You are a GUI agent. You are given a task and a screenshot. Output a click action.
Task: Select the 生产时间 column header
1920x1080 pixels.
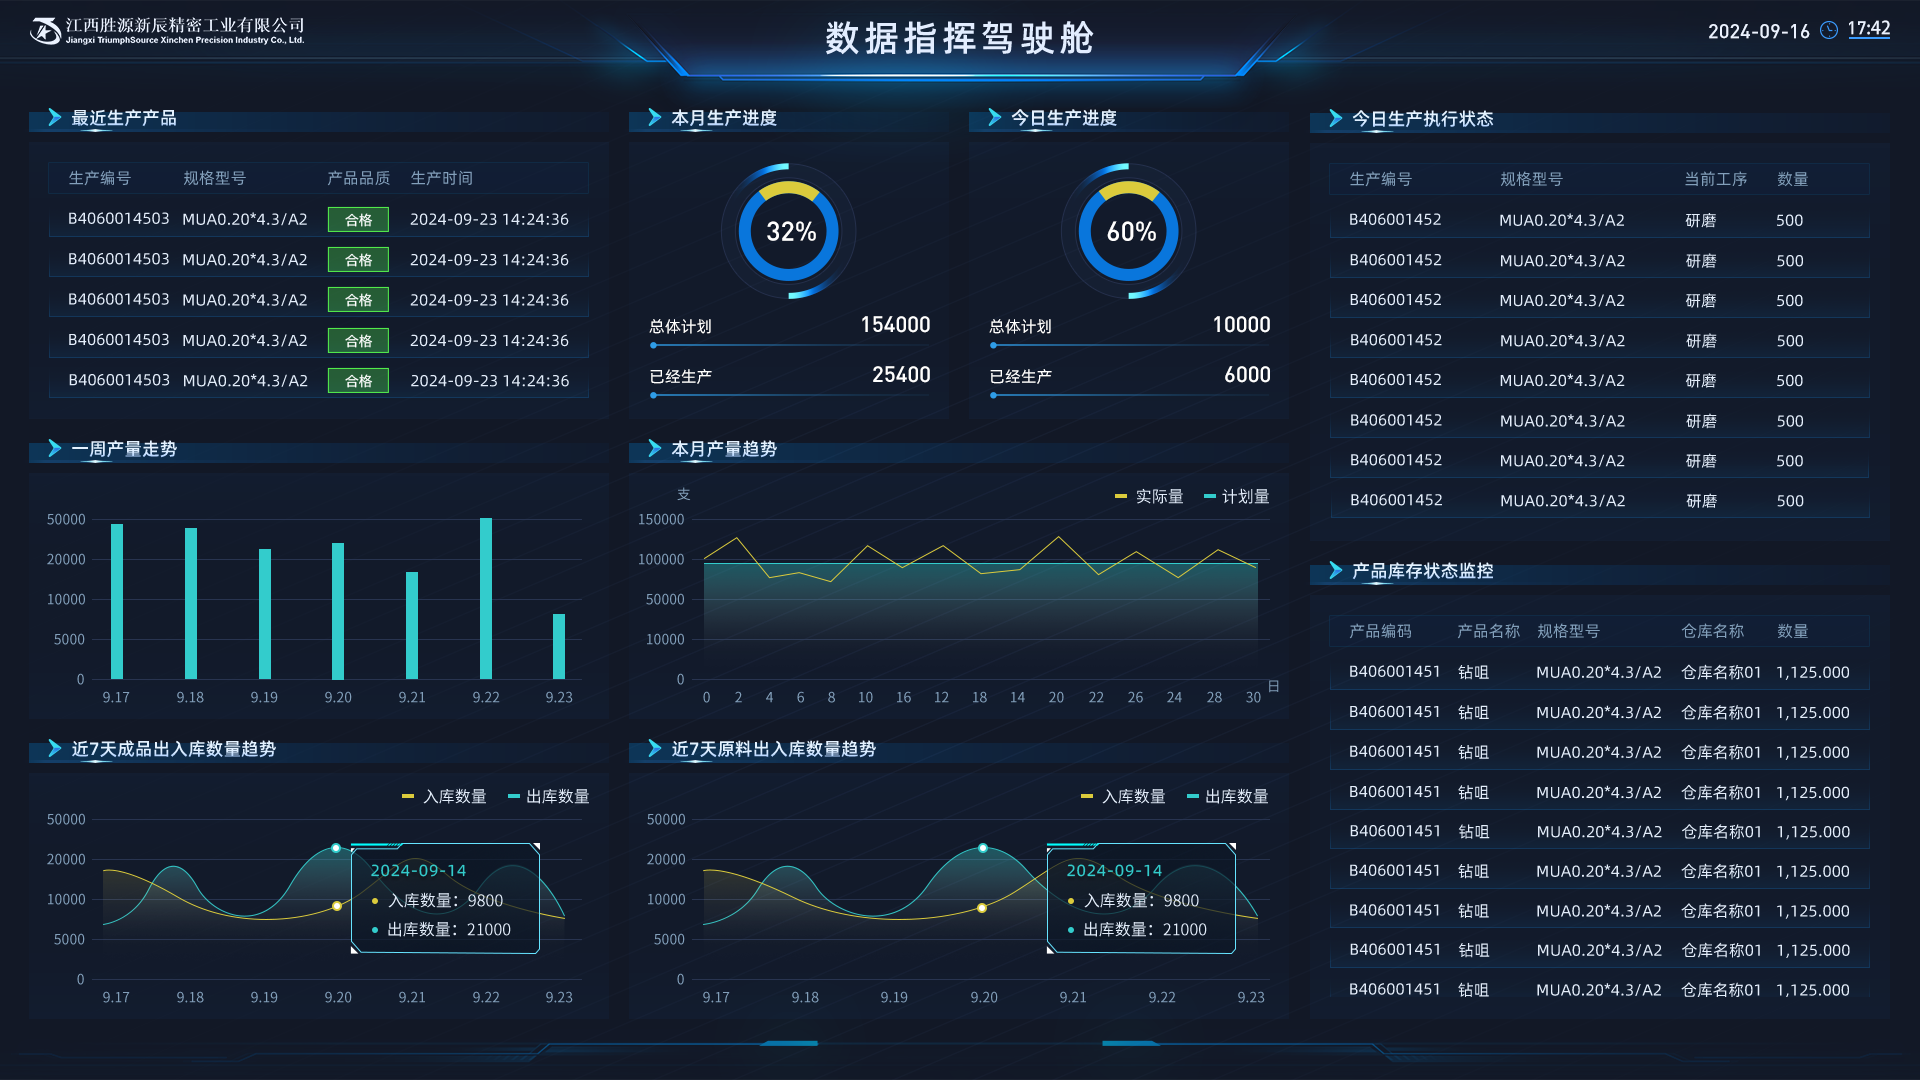coord(441,178)
